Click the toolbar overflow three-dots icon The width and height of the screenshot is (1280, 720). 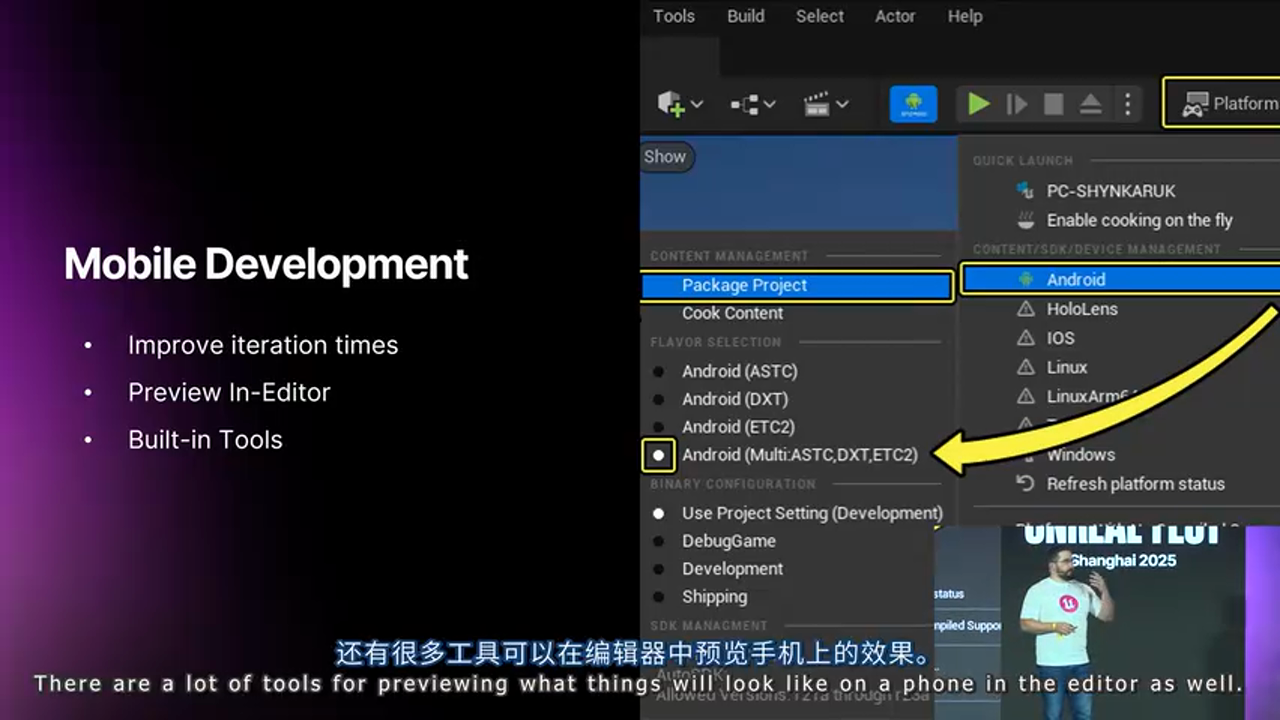[1125, 103]
